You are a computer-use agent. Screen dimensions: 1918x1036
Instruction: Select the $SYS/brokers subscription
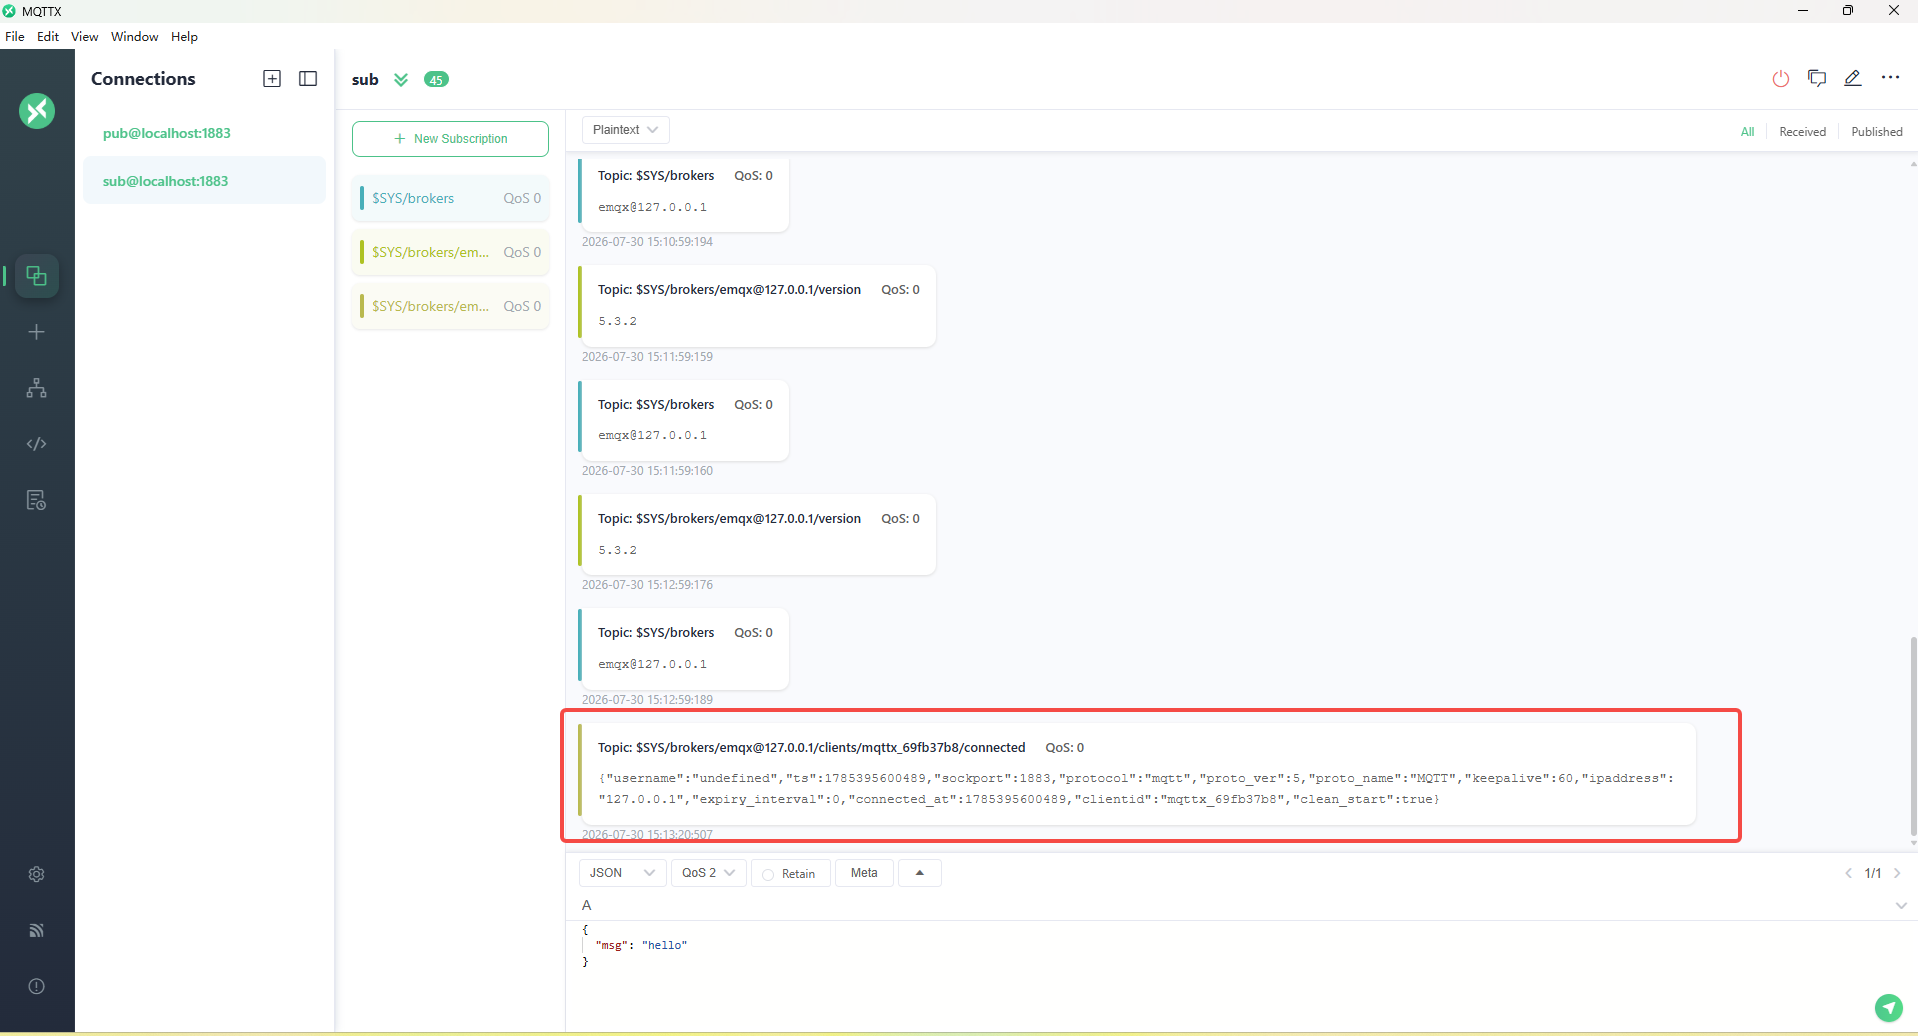451,198
